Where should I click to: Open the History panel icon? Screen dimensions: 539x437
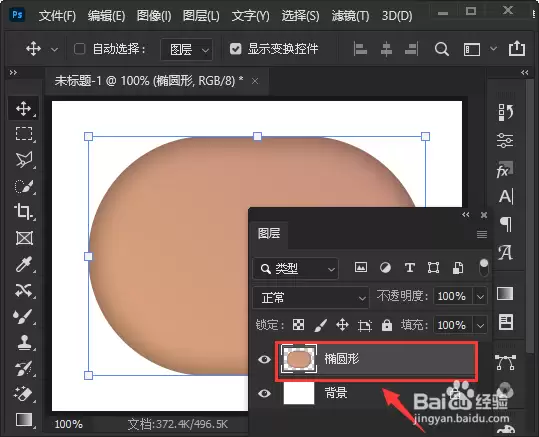pos(505,112)
